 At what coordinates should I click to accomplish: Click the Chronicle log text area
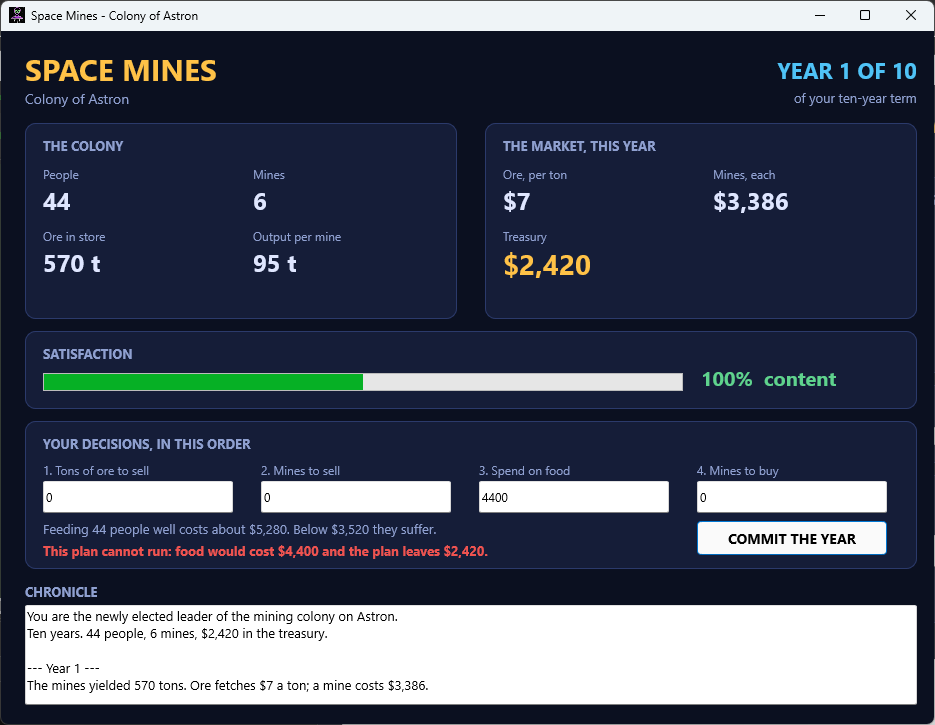470,655
